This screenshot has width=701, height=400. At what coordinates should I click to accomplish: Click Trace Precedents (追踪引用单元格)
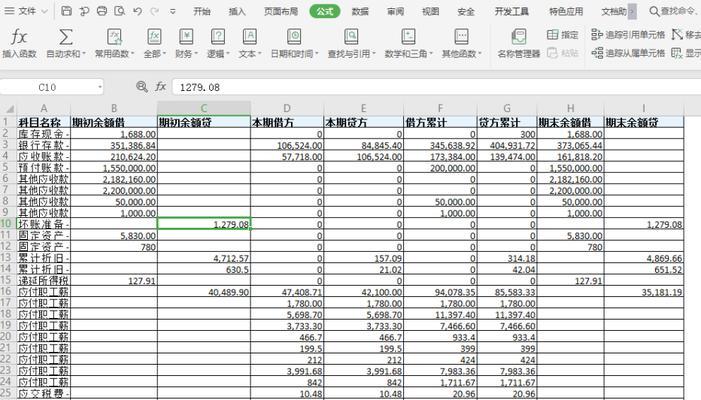[x=628, y=34]
